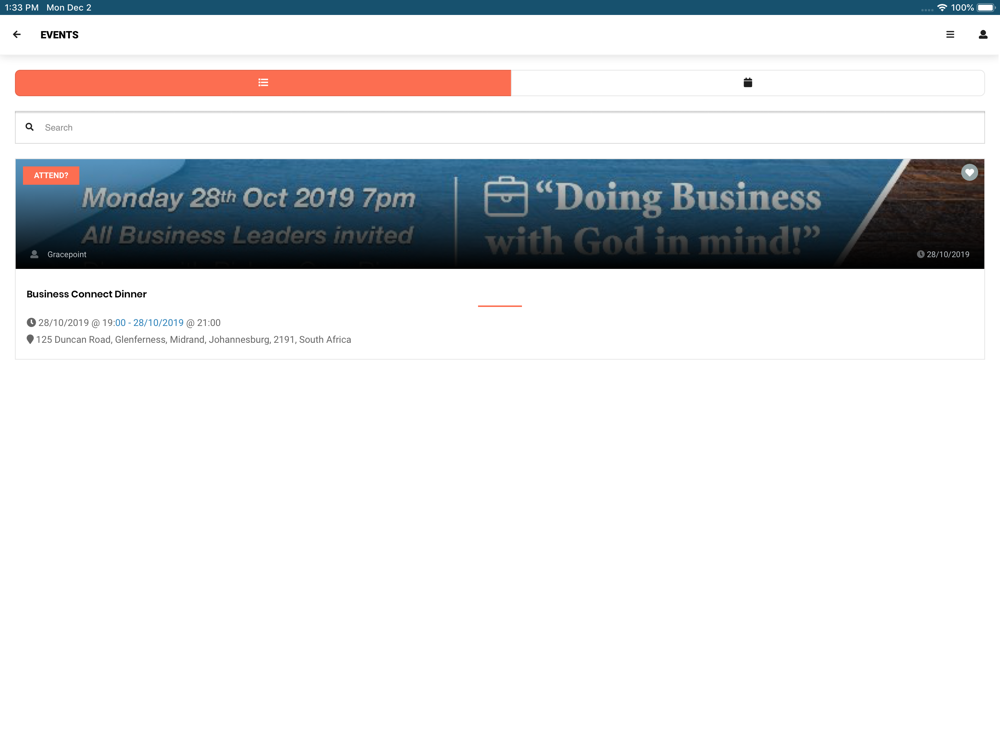Switch to the list view tab
The width and height of the screenshot is (1000, 750).
263,83
